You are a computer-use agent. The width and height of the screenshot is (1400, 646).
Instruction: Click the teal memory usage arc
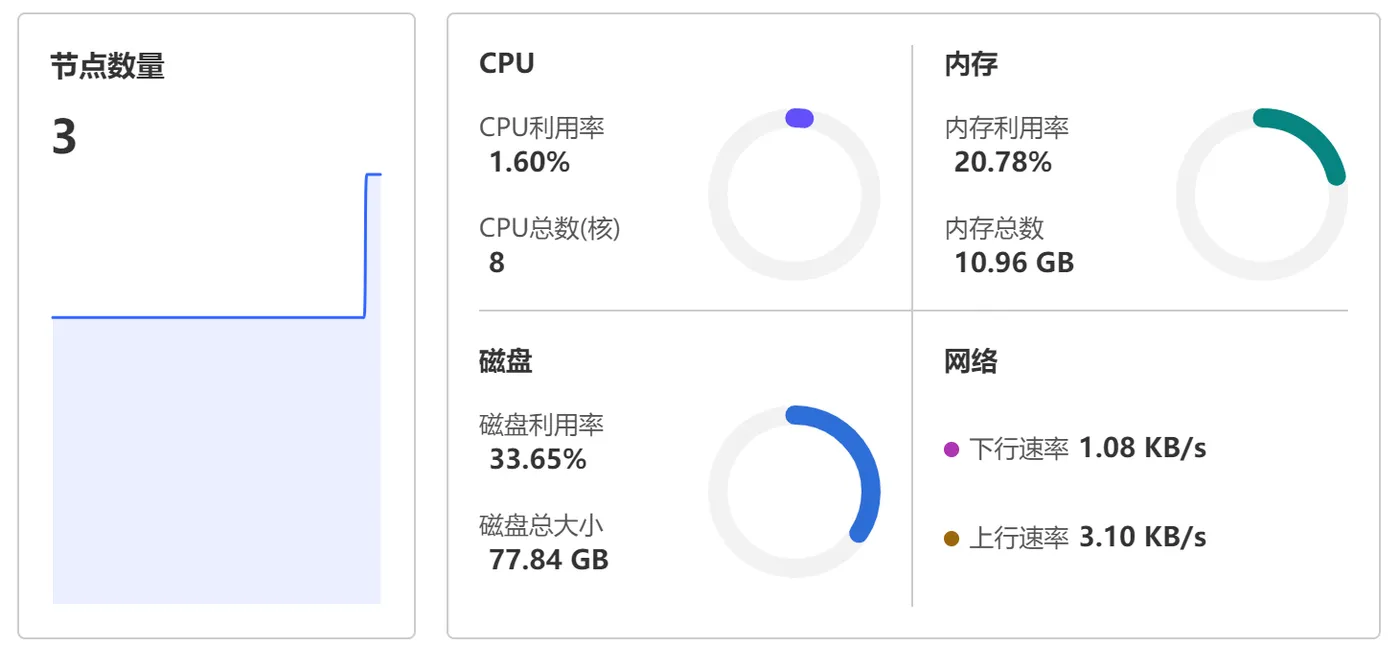click(1312, 137)
